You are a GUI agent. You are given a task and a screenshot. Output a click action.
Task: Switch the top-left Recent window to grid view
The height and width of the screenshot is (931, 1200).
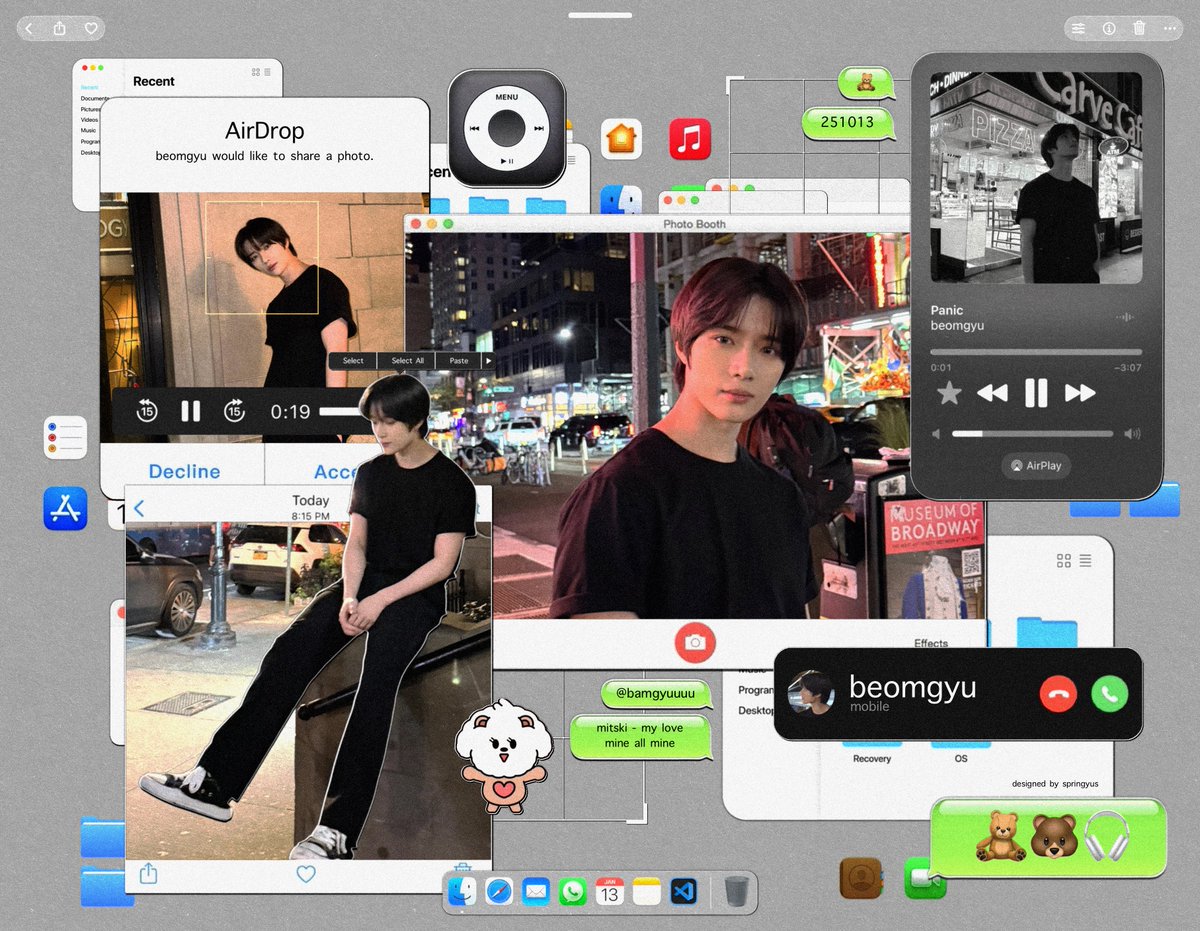tap(255, 72)
